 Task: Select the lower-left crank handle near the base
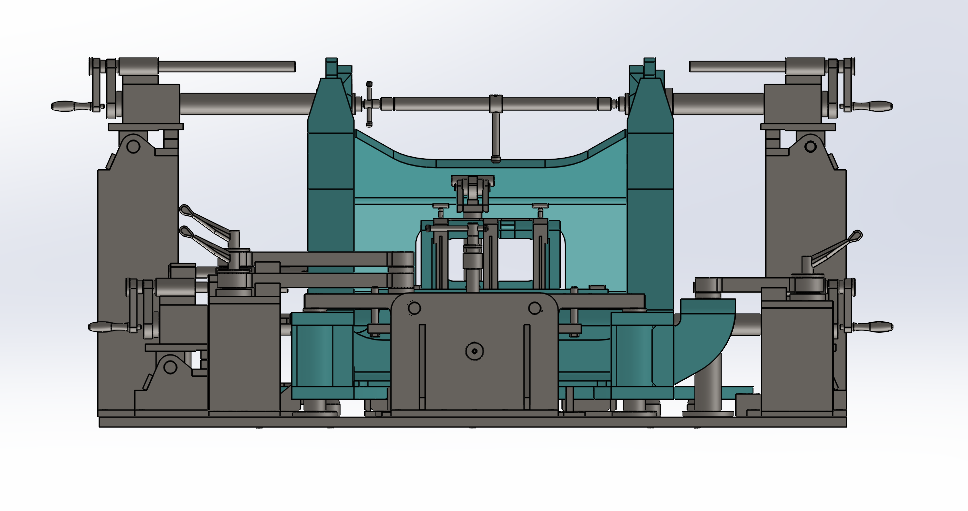click(x=110, y=327)
